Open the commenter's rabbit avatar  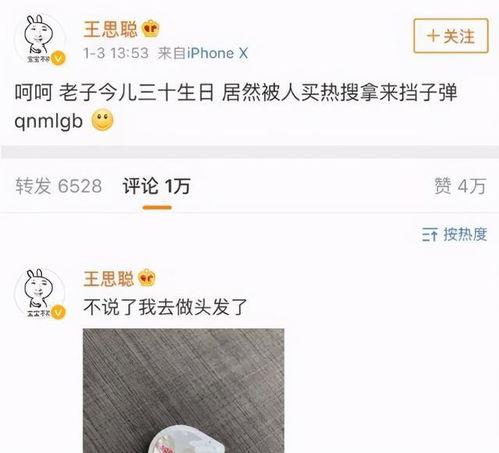click(40, 293)
